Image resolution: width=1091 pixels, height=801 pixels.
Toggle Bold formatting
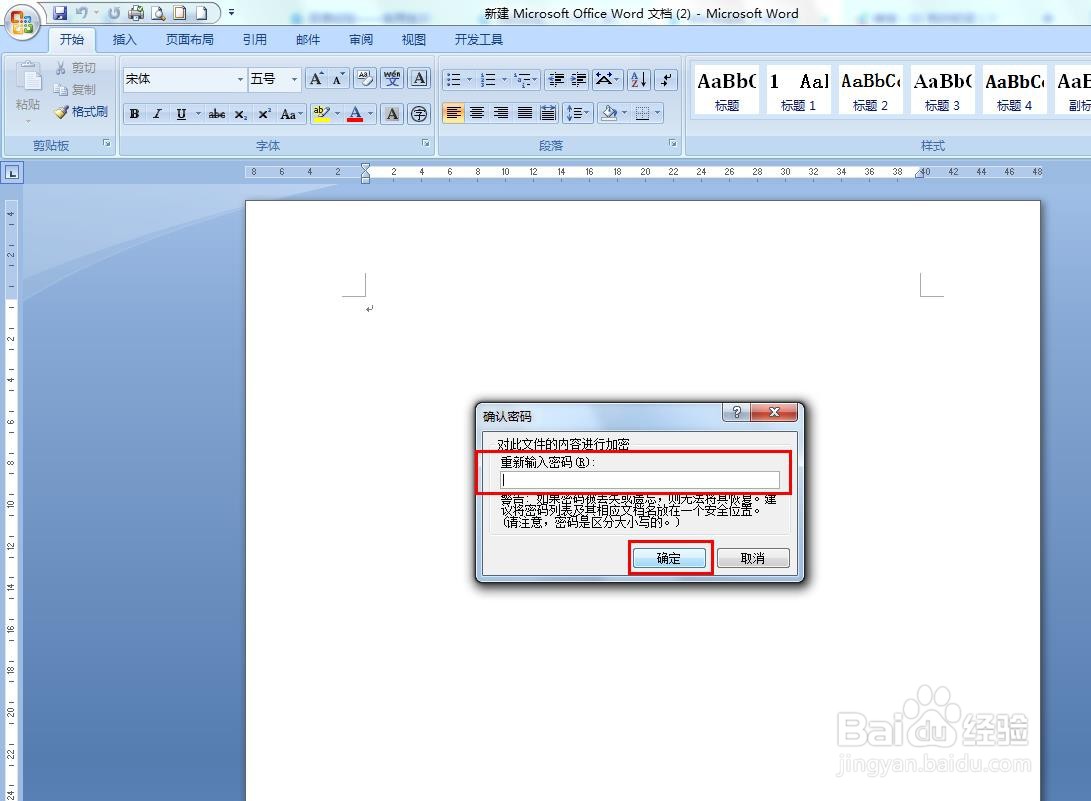coord(134,113)
